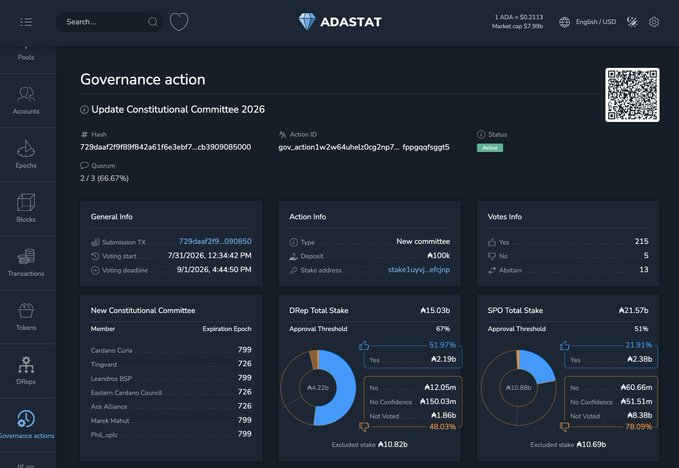The width and height of the screenshot is (679, 468).
Task: Click the governance action hash value
Action: (x=165, y=147)
